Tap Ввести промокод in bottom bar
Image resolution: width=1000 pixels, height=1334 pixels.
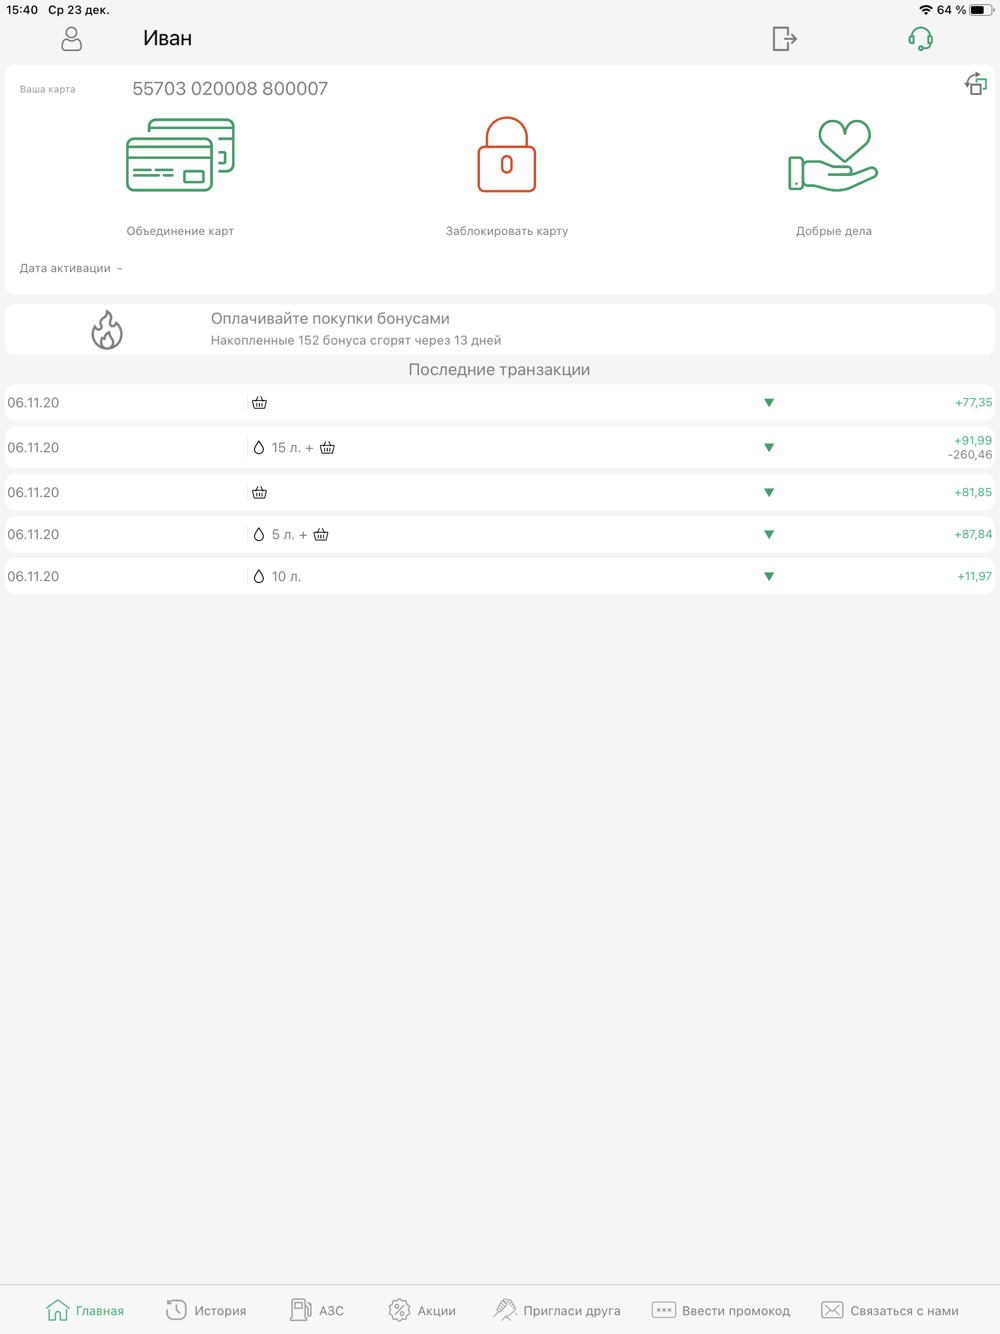(721, 1310)
